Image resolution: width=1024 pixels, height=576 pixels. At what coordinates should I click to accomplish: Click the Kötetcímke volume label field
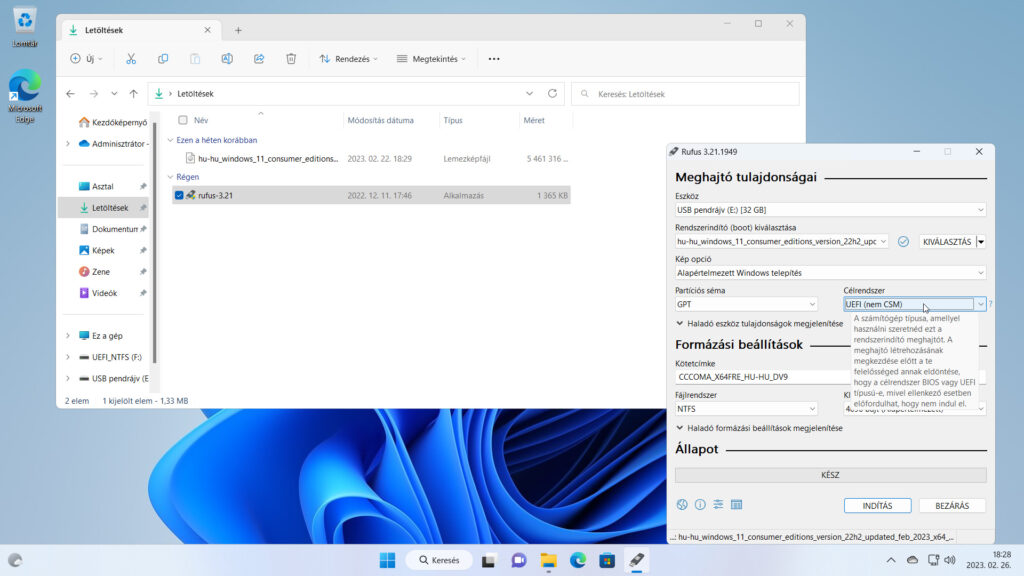tap(763, 377)
